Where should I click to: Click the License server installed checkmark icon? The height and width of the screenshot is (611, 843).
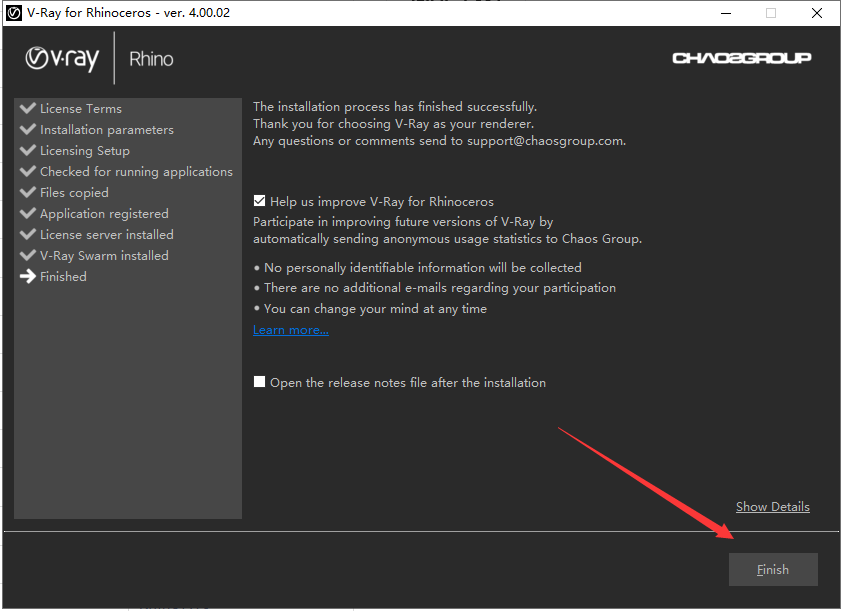pos(27,233)
